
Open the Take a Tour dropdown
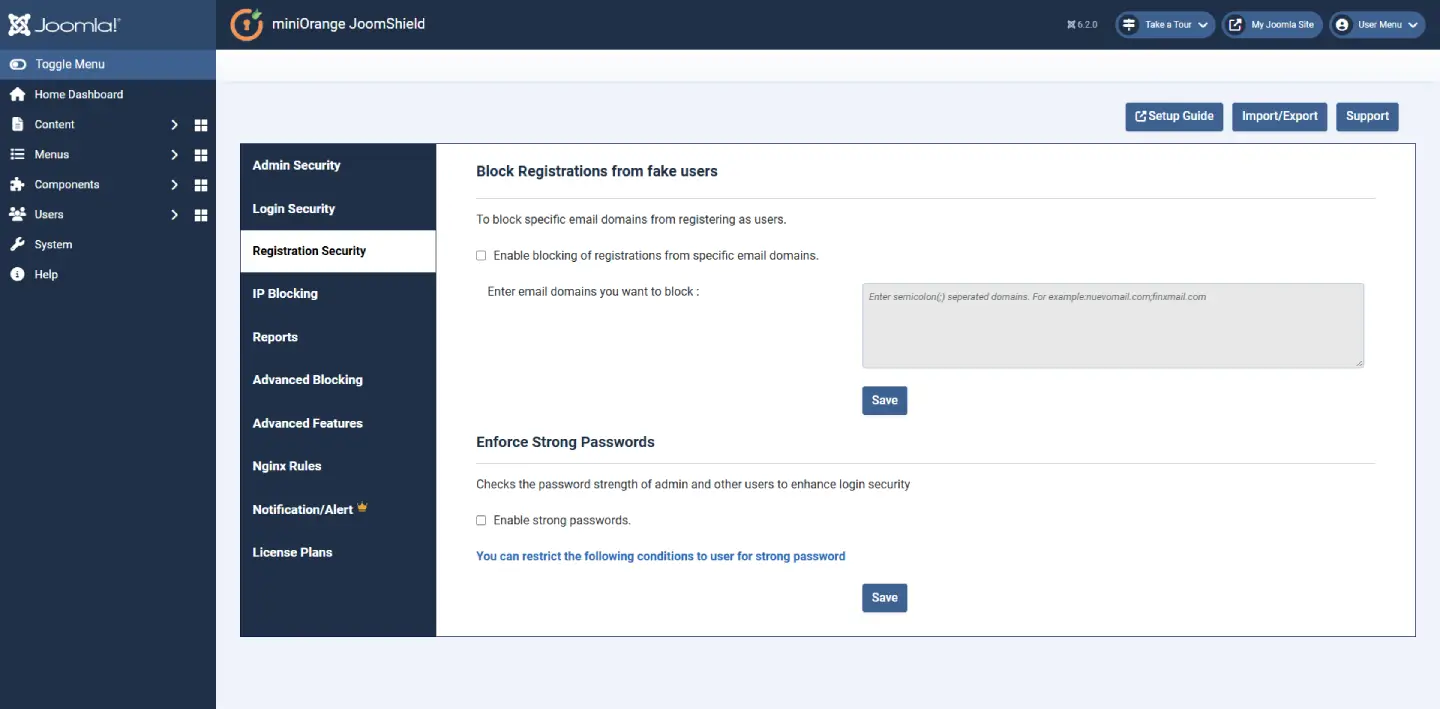pyautogui.click(x=1166, y=25)
